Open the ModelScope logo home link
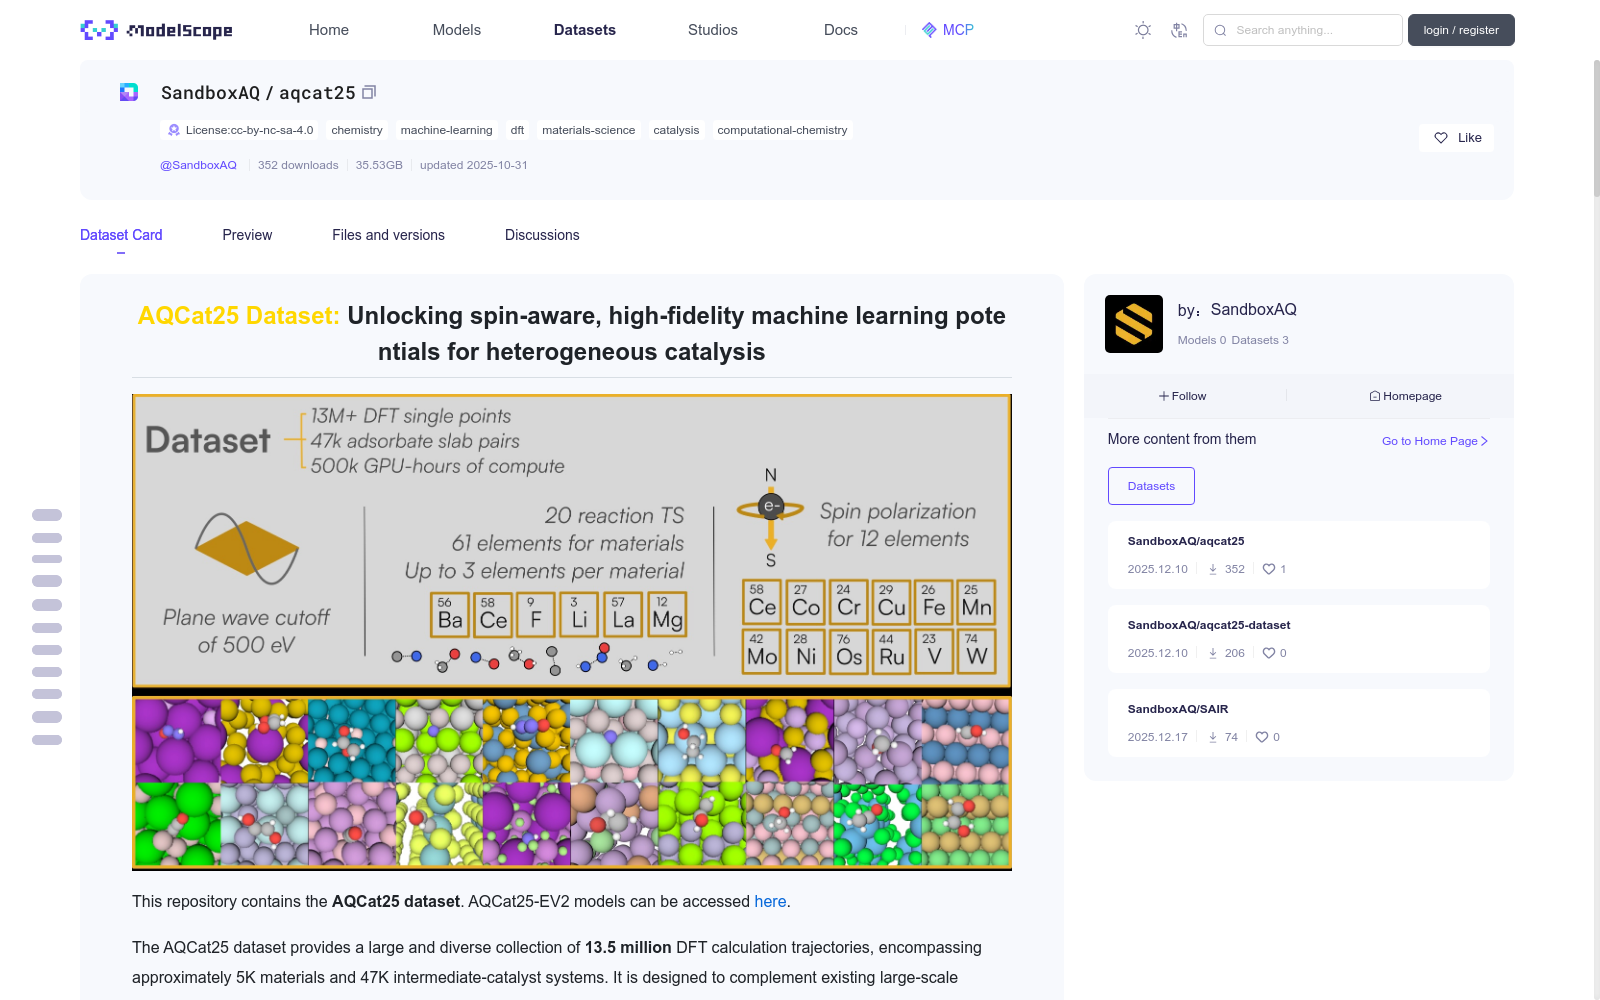Image resolution: width=1600 pixels, height=1000 pixels. coord(157,30)
